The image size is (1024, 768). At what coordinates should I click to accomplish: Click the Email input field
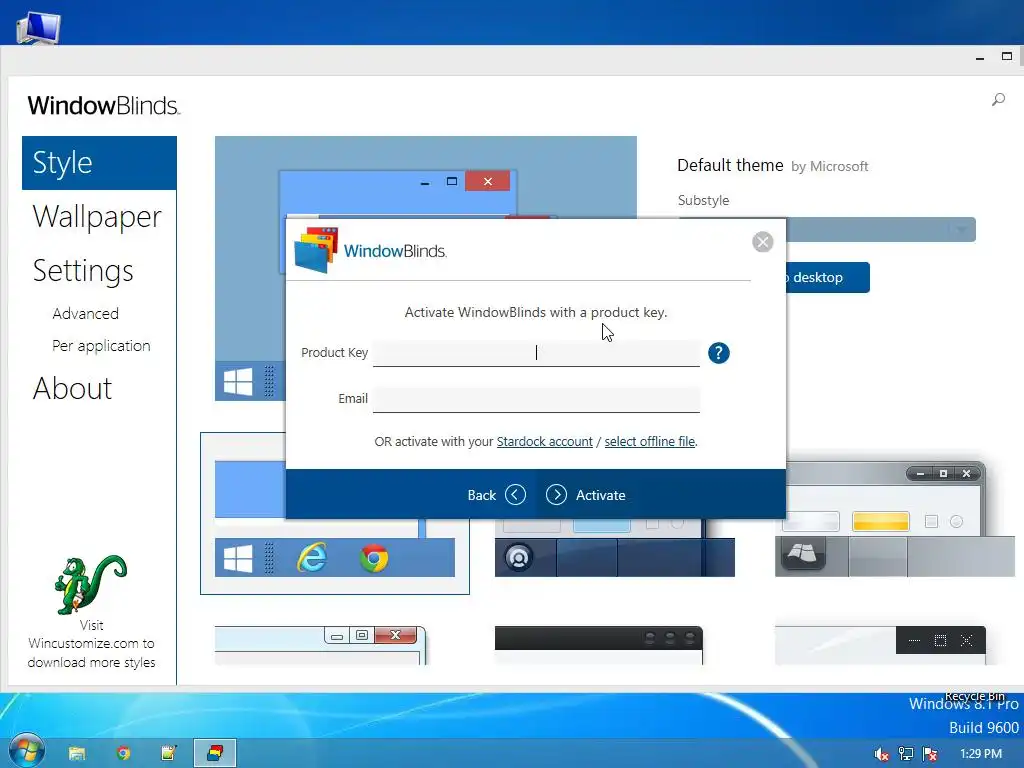click(536, 399)
